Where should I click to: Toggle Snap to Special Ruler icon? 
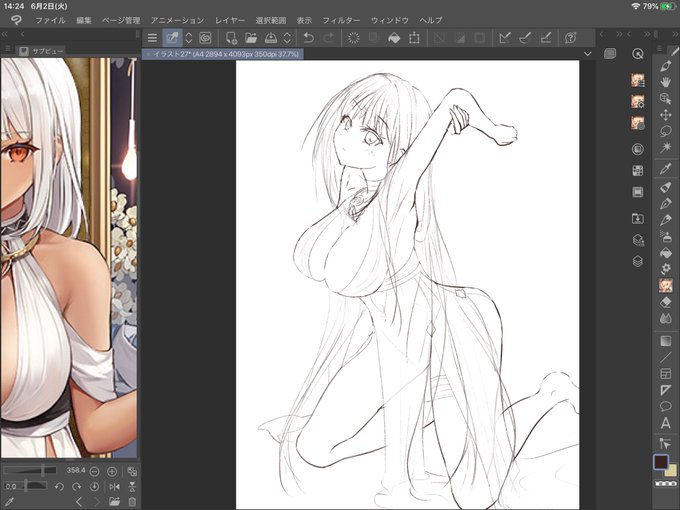525,38
